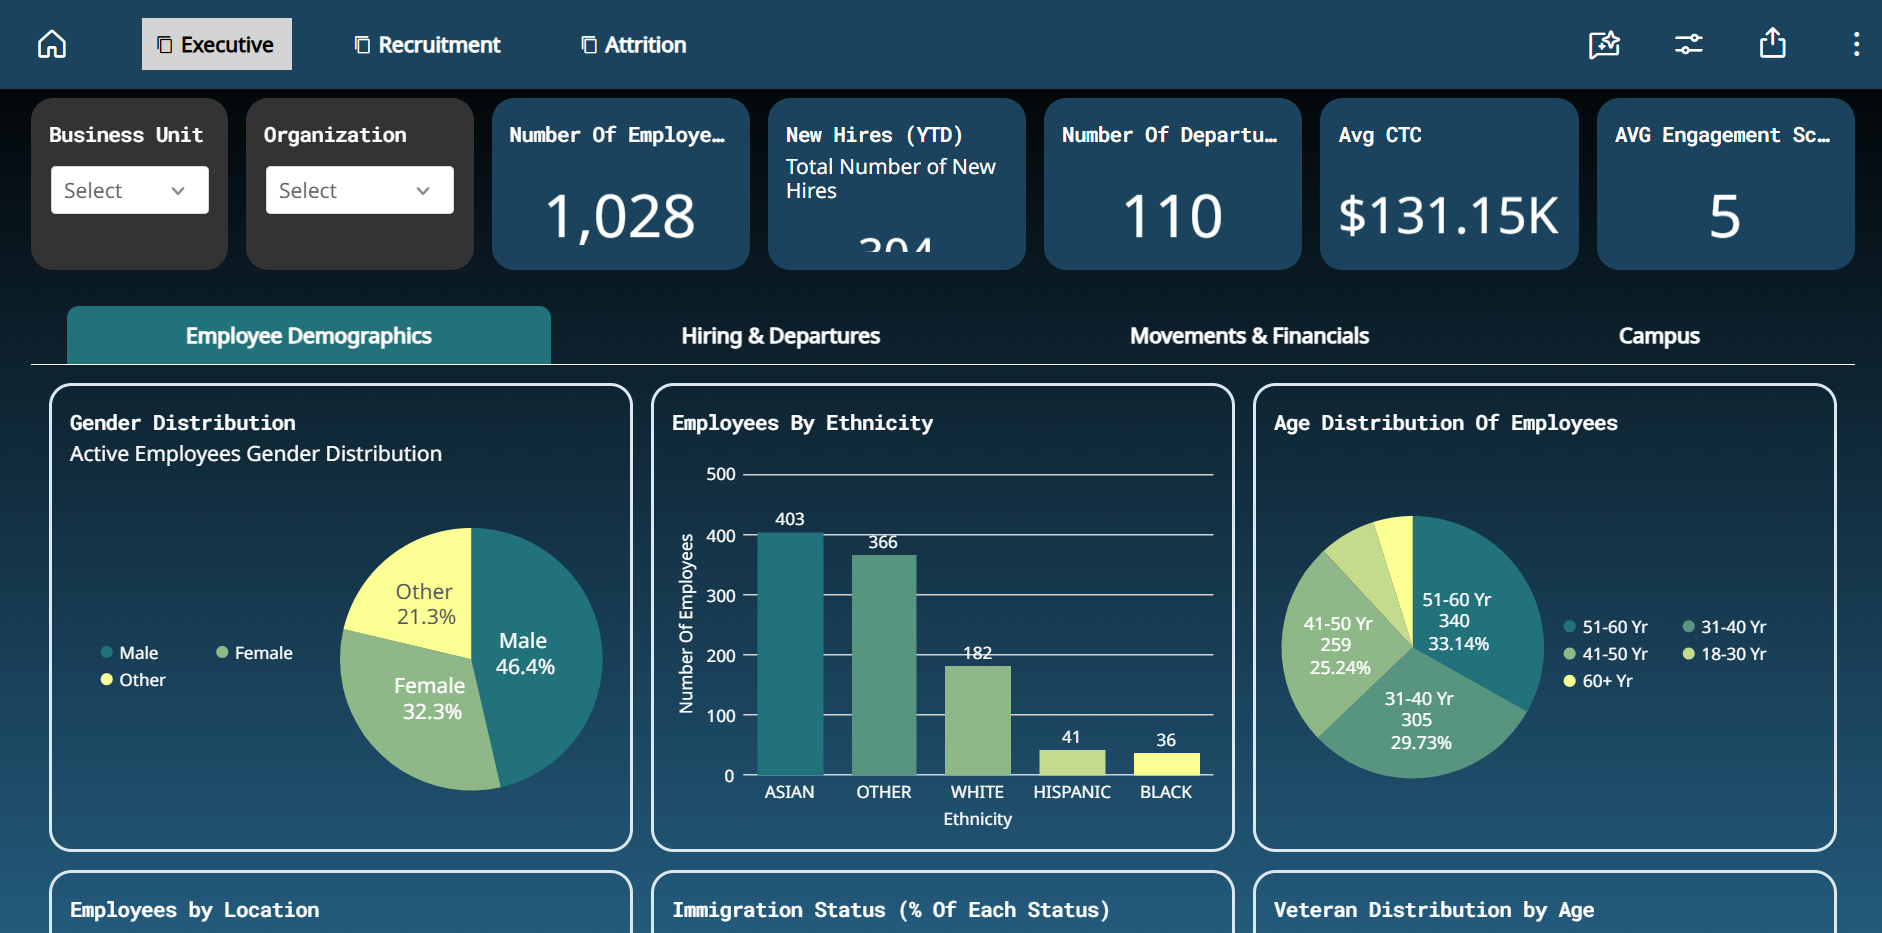Open the filter sliders settings icon
1882x933 pixels.
1689,44
